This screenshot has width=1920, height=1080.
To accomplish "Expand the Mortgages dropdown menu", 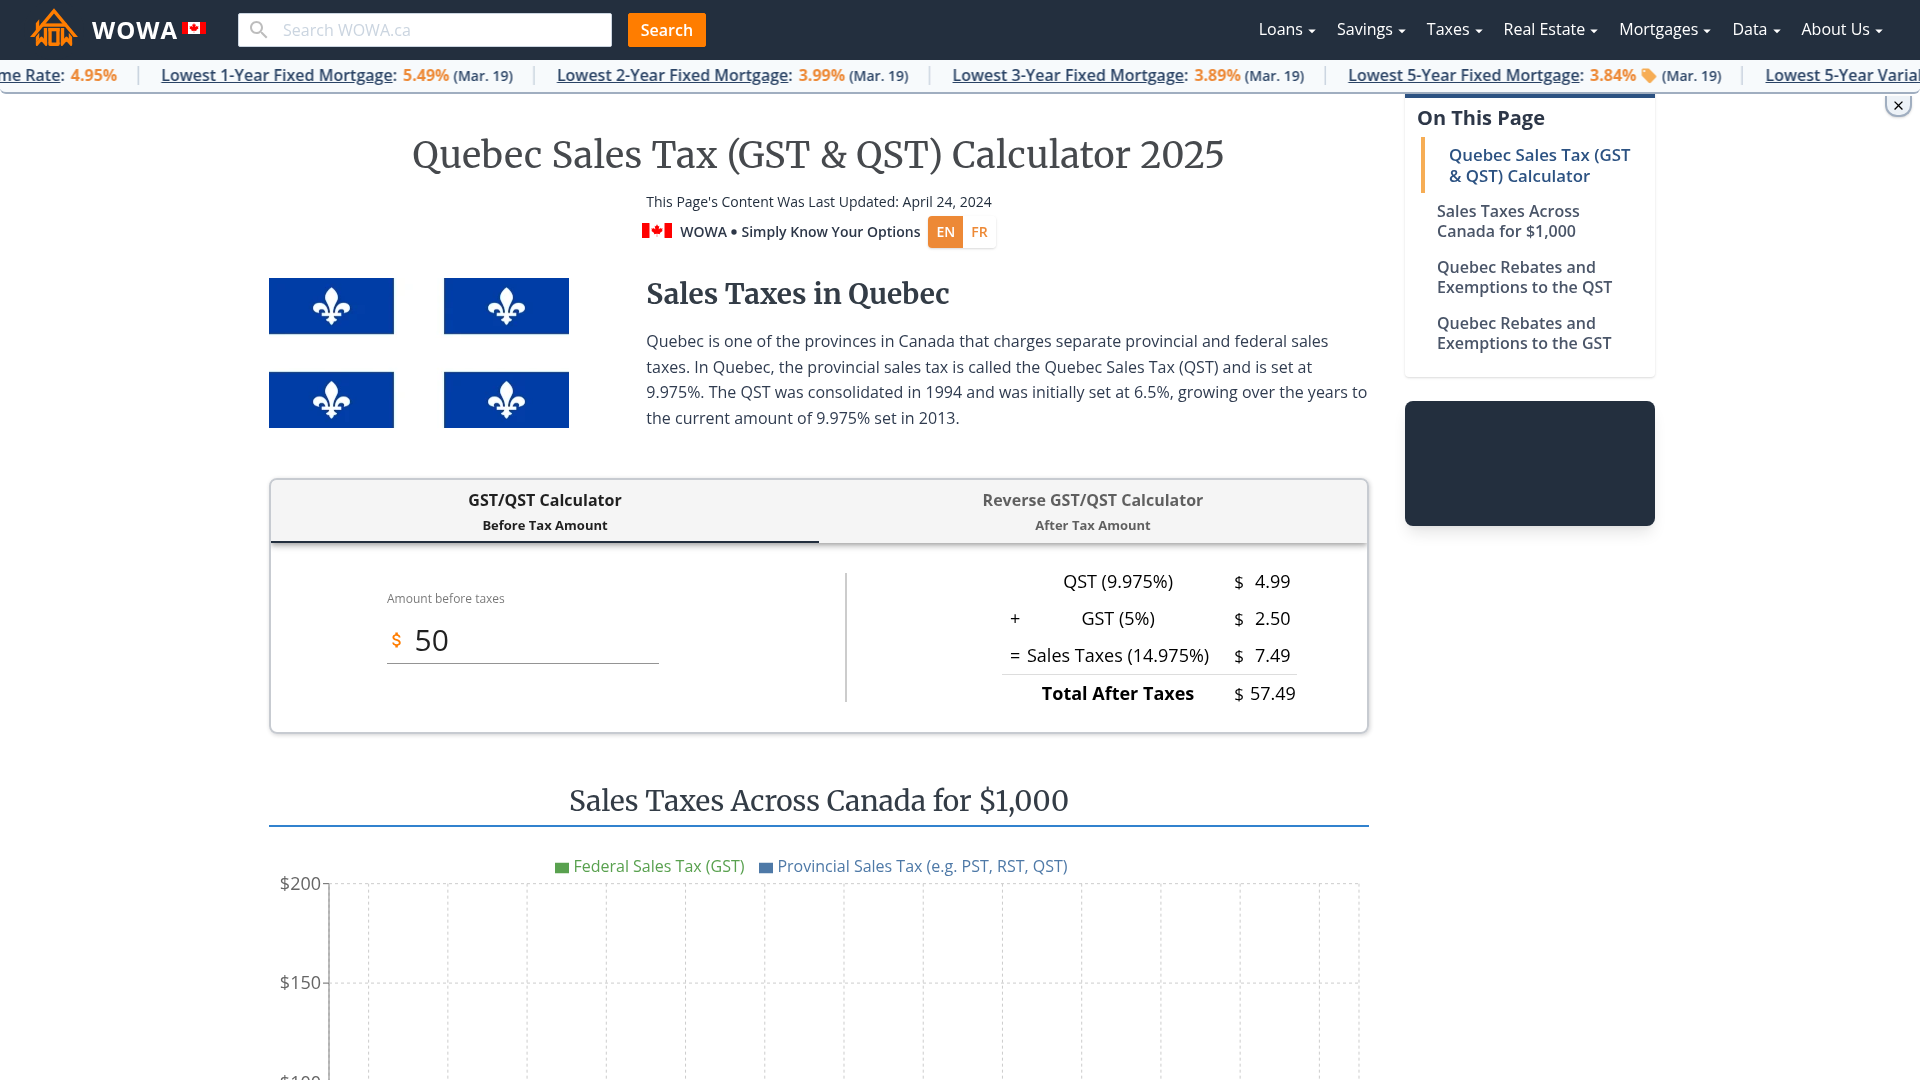I will click(x=1665, y=29).
